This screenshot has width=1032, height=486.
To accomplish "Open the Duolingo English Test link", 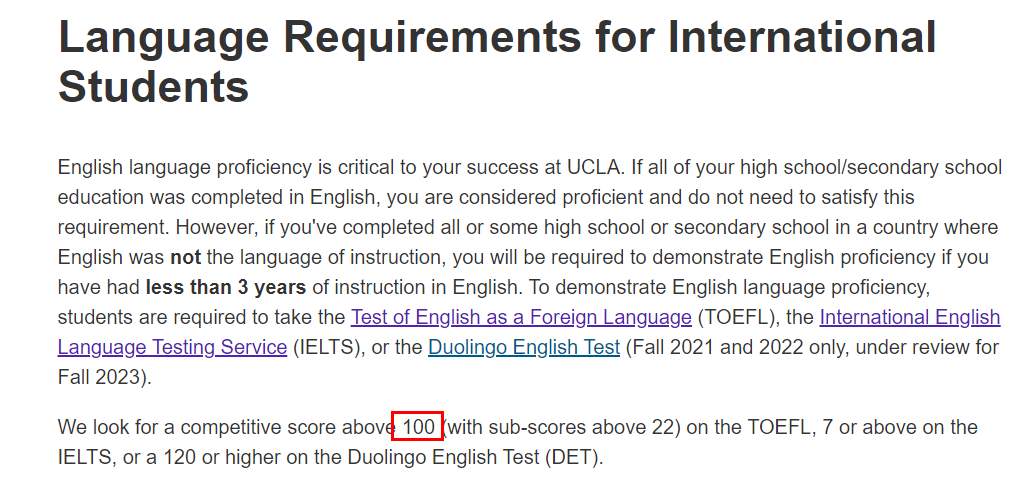I will 524,347.
